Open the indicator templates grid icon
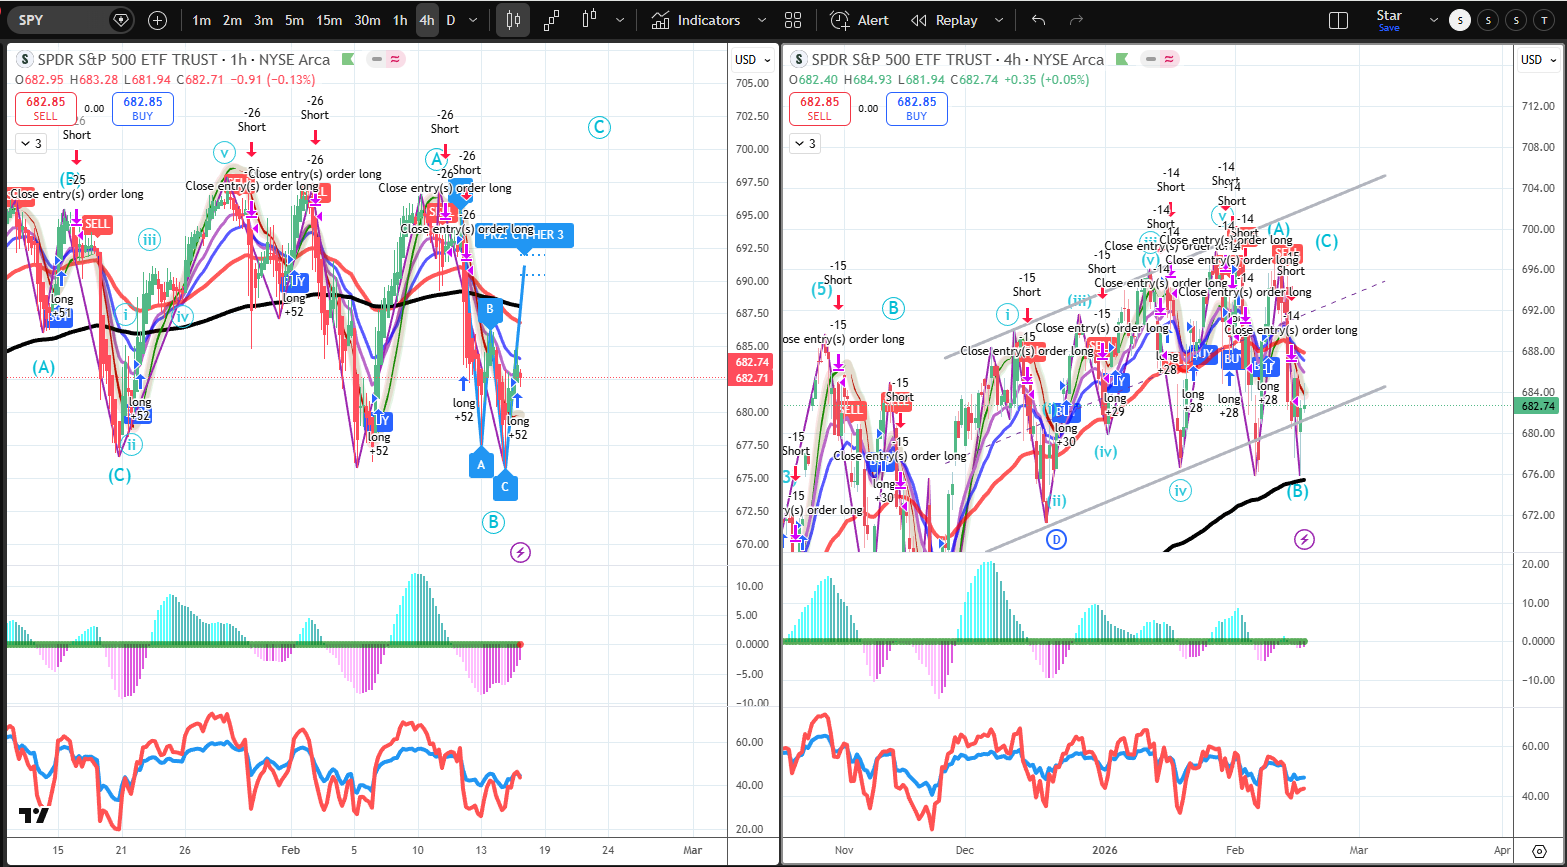Image resolution: width=1567 pixels, height=867 pixels. pyautogui.click(x=793, y=20)
